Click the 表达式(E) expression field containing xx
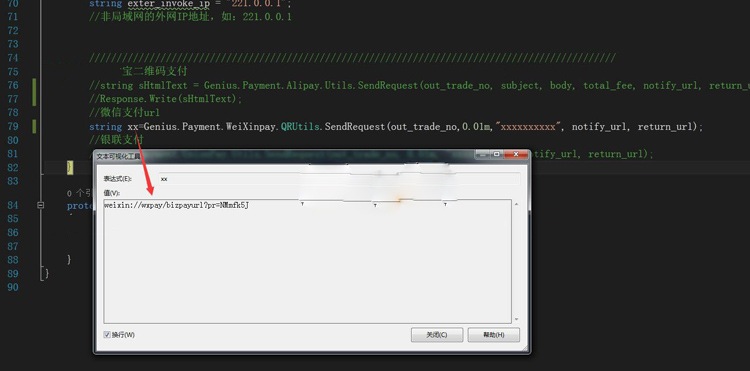 [340, 179]
